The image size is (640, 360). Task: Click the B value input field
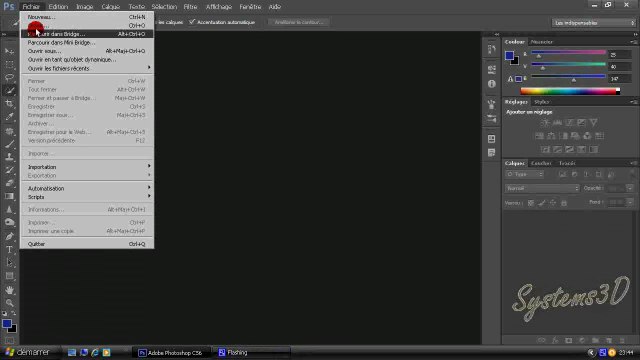[620, 78]
